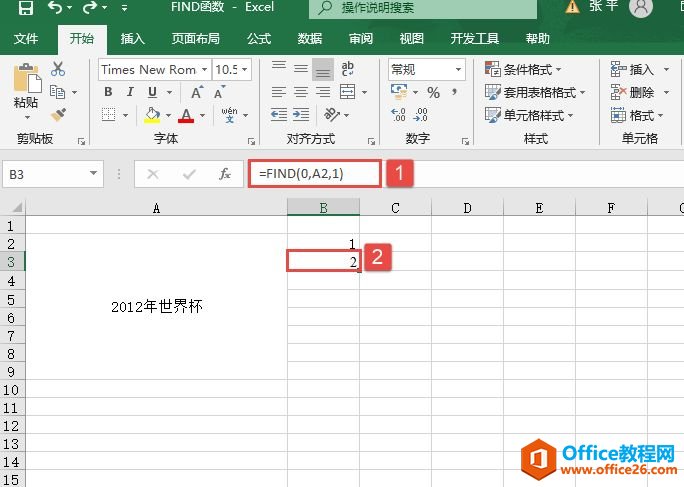Switch to the 审阅 tab

coord(361,39)
